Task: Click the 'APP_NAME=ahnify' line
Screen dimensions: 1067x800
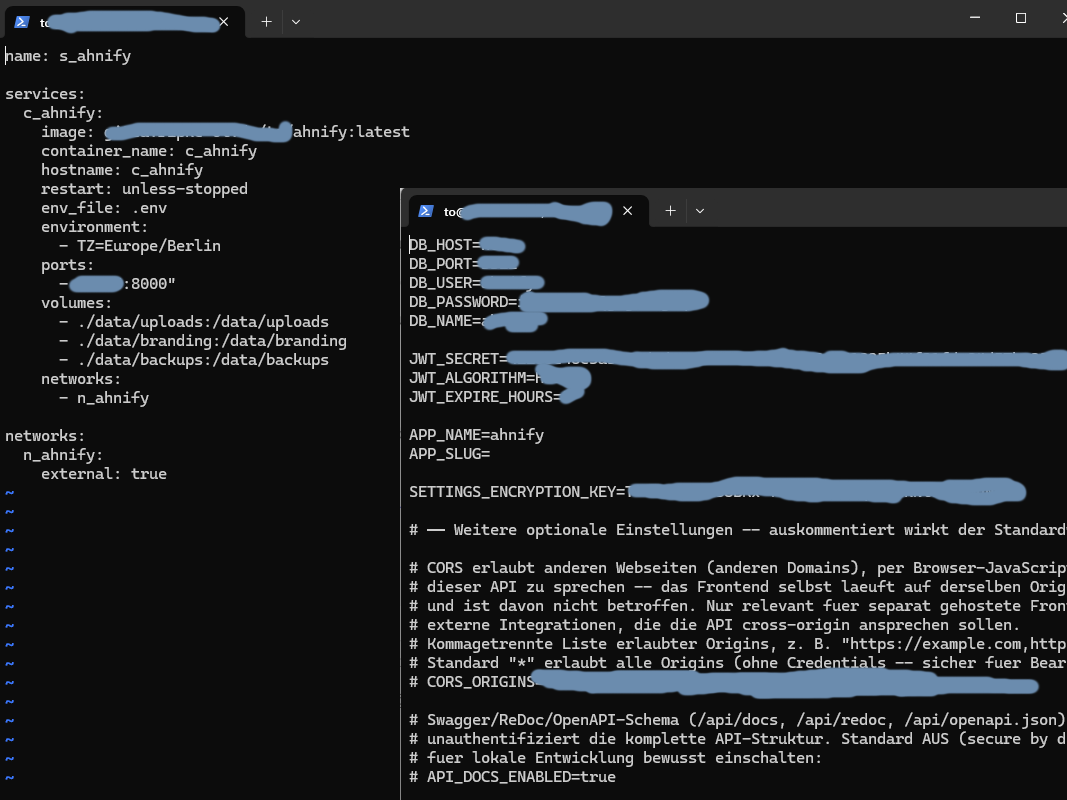Action: tap(476, 435)
